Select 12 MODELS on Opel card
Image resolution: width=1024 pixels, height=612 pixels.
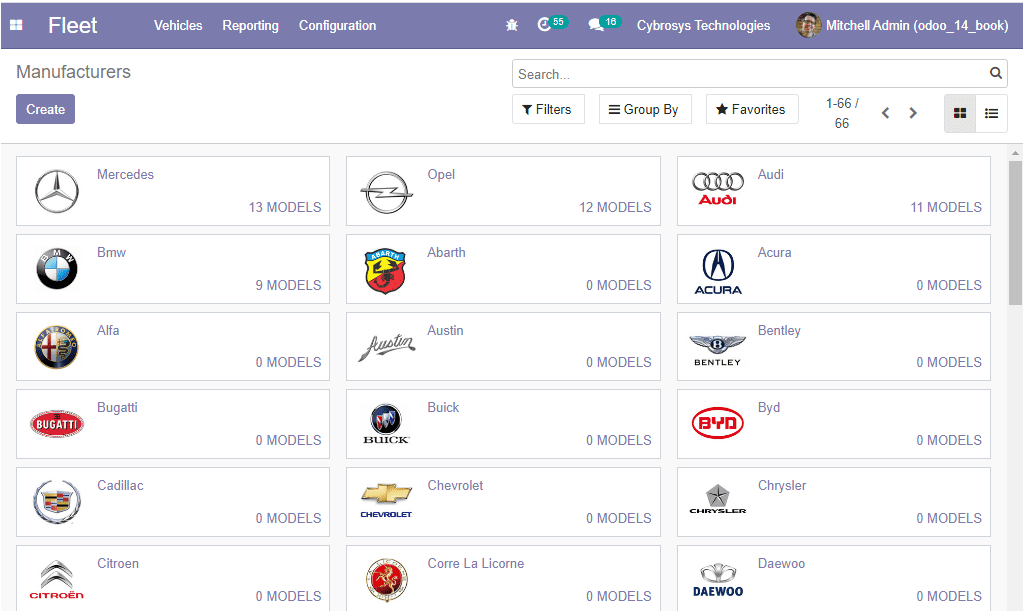[x=615, y=207]
